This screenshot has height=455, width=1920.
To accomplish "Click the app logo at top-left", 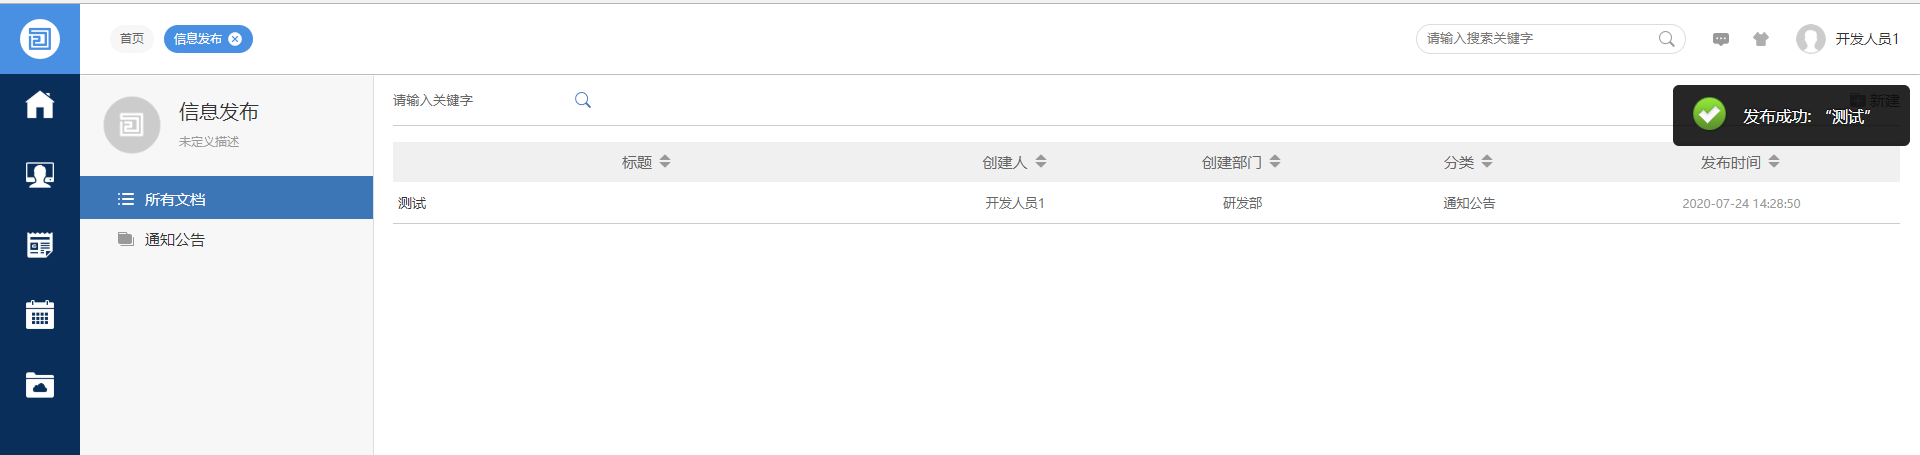I will click(40, 39).
